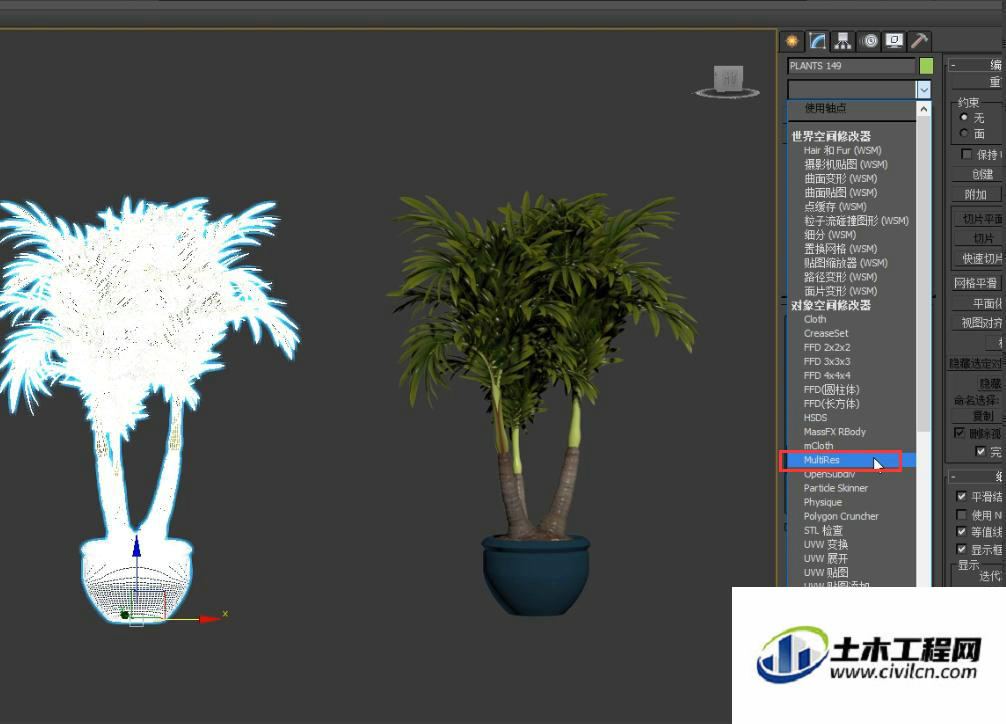1006x724 pixels.
Task: Select 贴图缩放器 (WSM) modifier
Action: (x=846, y=263)
